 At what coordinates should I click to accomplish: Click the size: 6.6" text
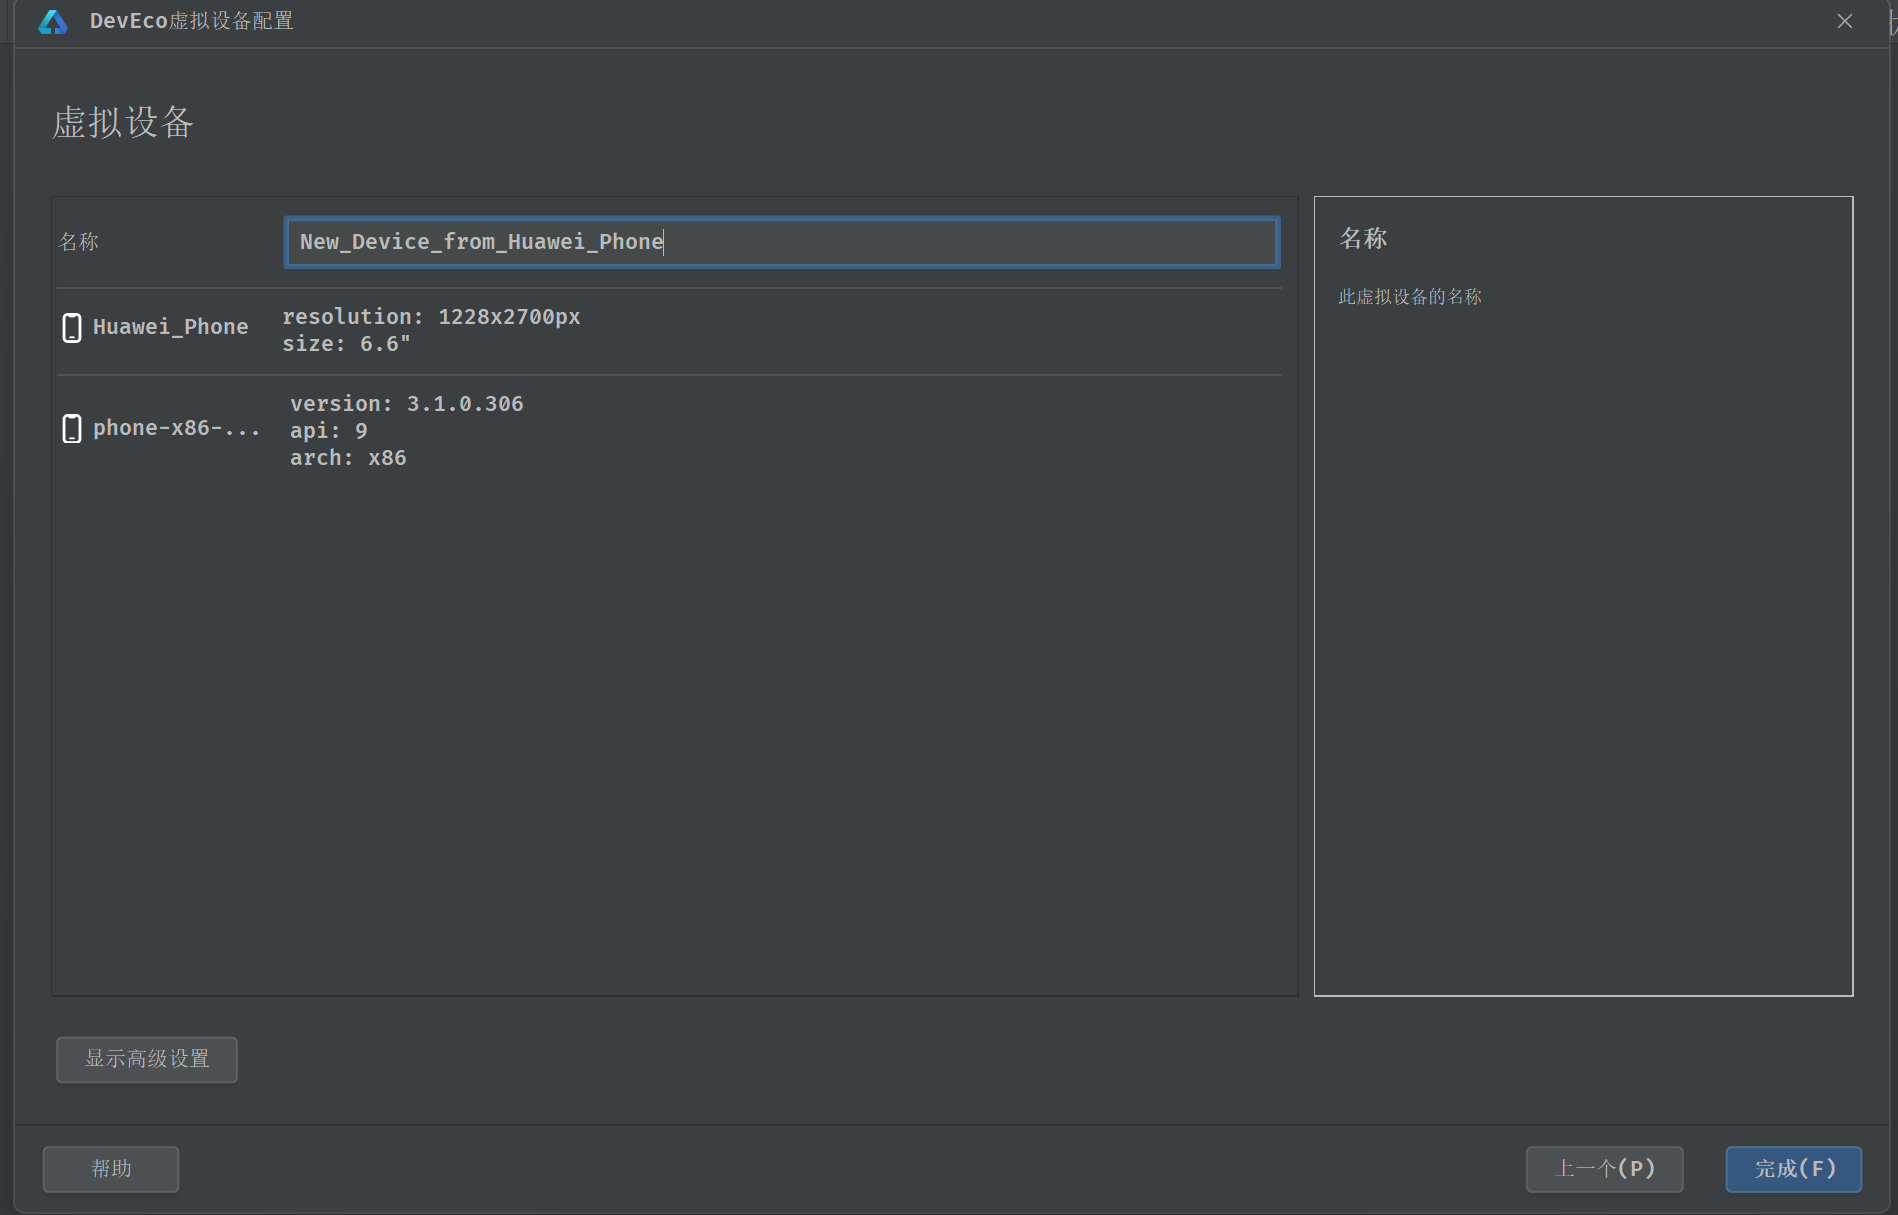pos(347,344)
